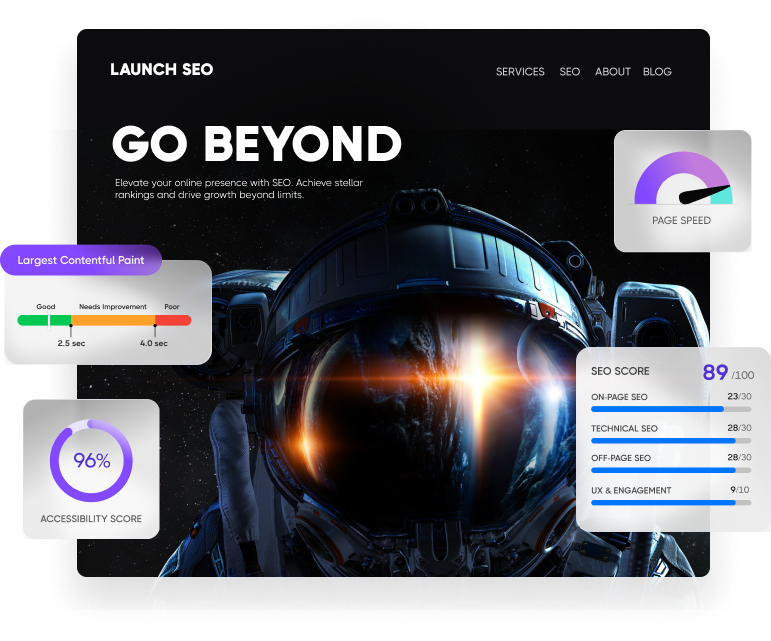The height and width of the screenshot is (641, 771).
Task: Click the red Poor segment of LCP bar
Action: [173, 320]
